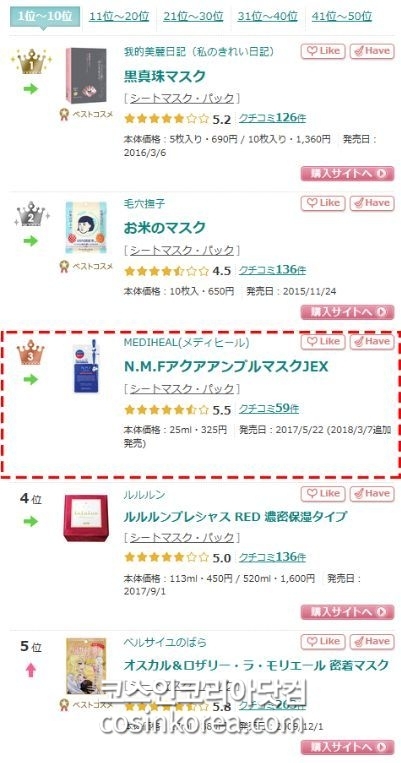401x763 pixels.
Task: Click the pink up-arrow rank indicator for 5位
Action: pyautogui.click(x=31, y=671)
